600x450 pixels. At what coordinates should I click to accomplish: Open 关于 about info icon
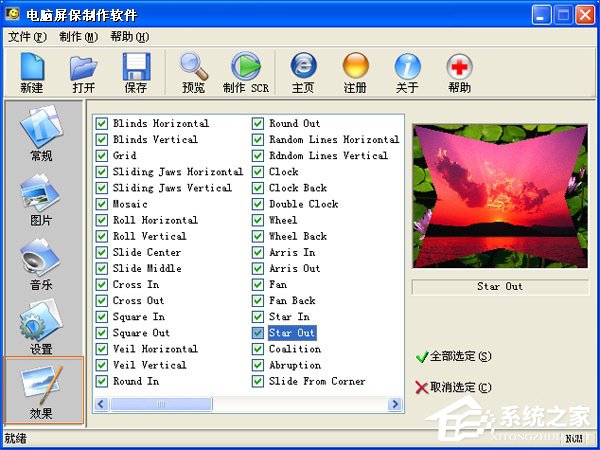pyautogui.click(x=407, y=71)
